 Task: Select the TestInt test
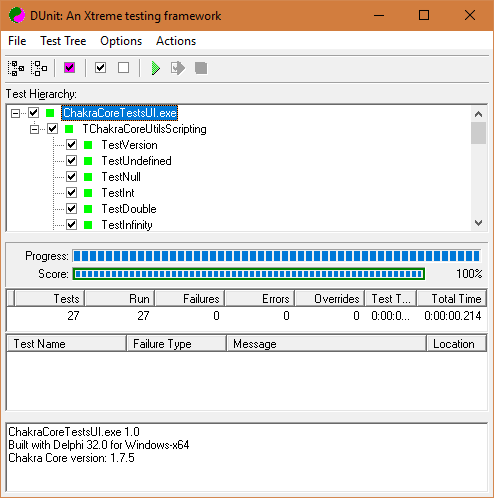click(x=118, y=193)
